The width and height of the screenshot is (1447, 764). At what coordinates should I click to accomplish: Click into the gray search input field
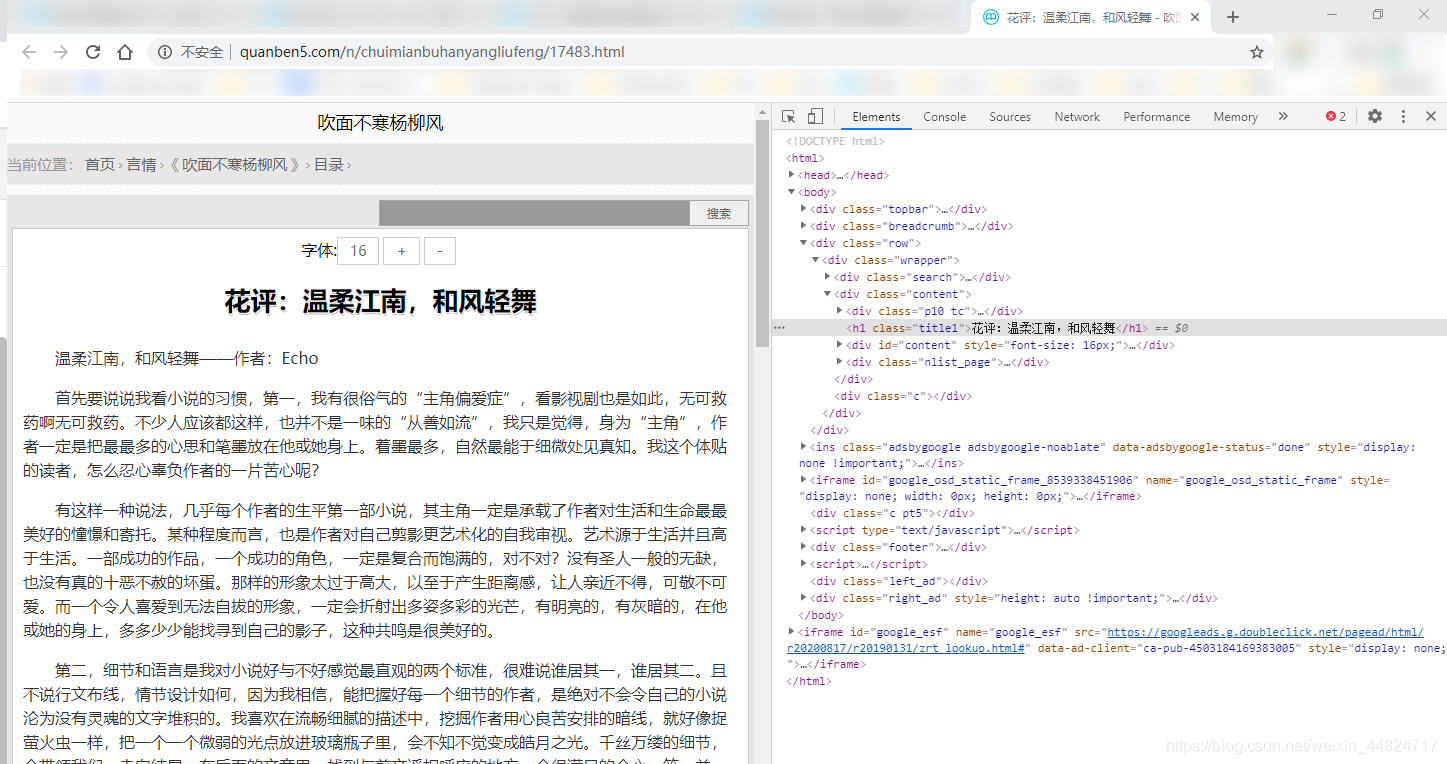(534, 213)
